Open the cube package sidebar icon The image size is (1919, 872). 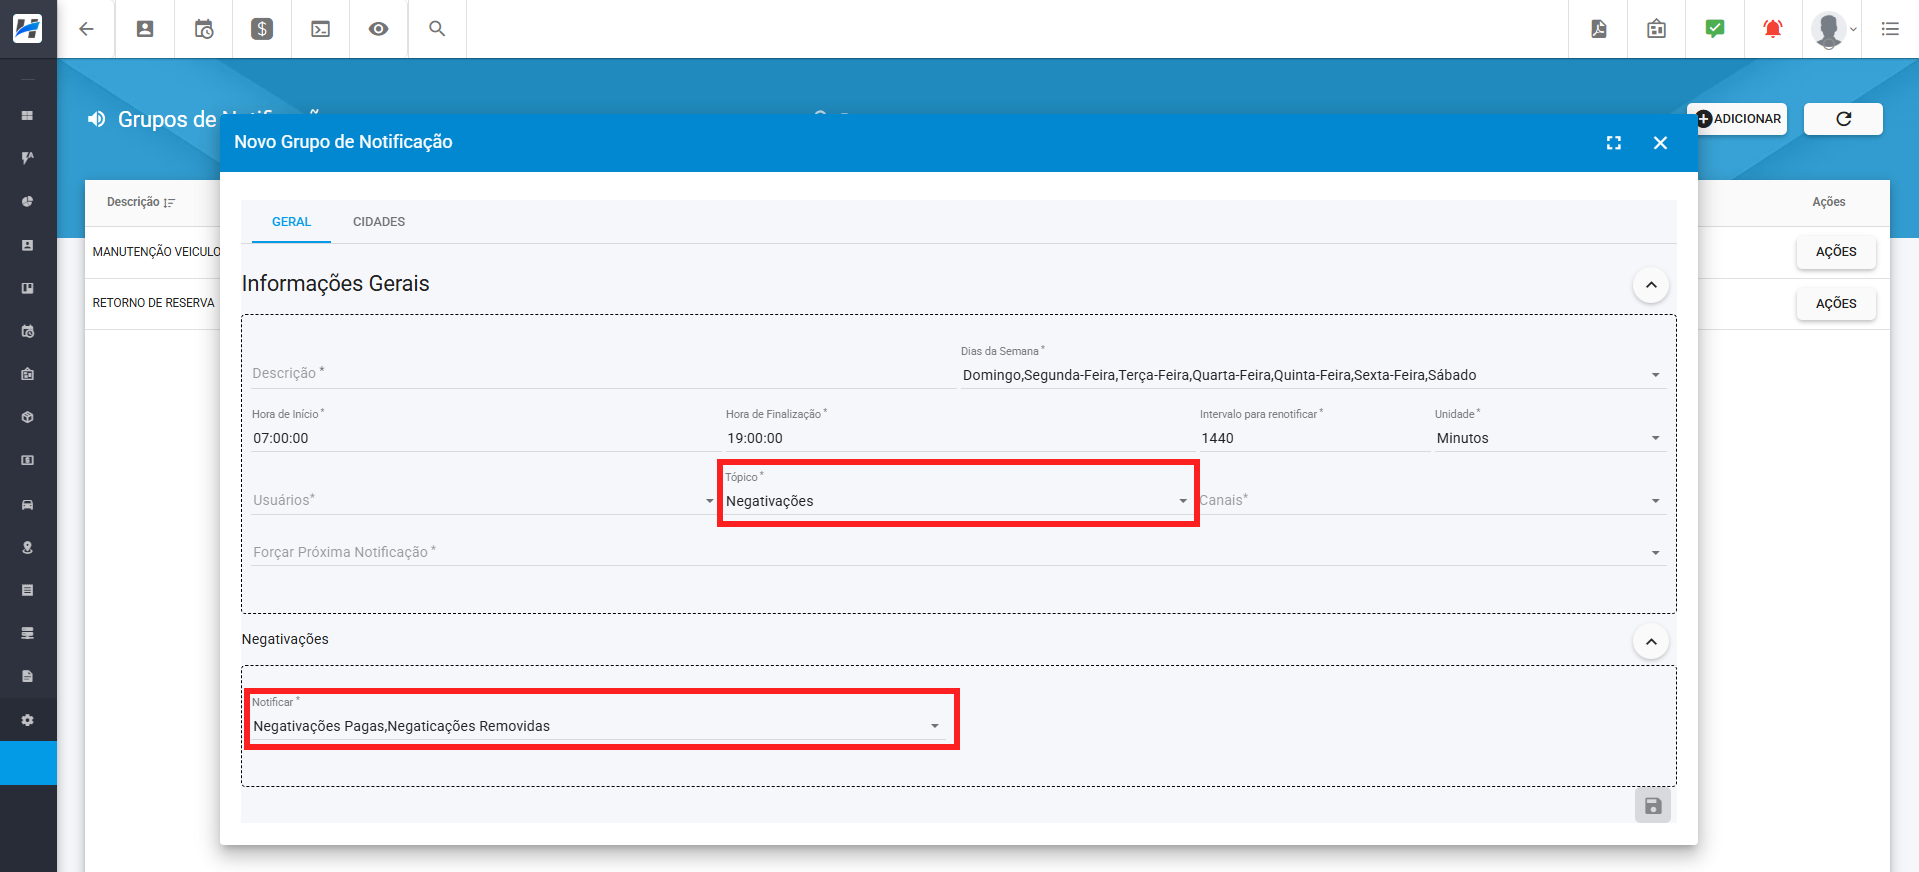28,417
